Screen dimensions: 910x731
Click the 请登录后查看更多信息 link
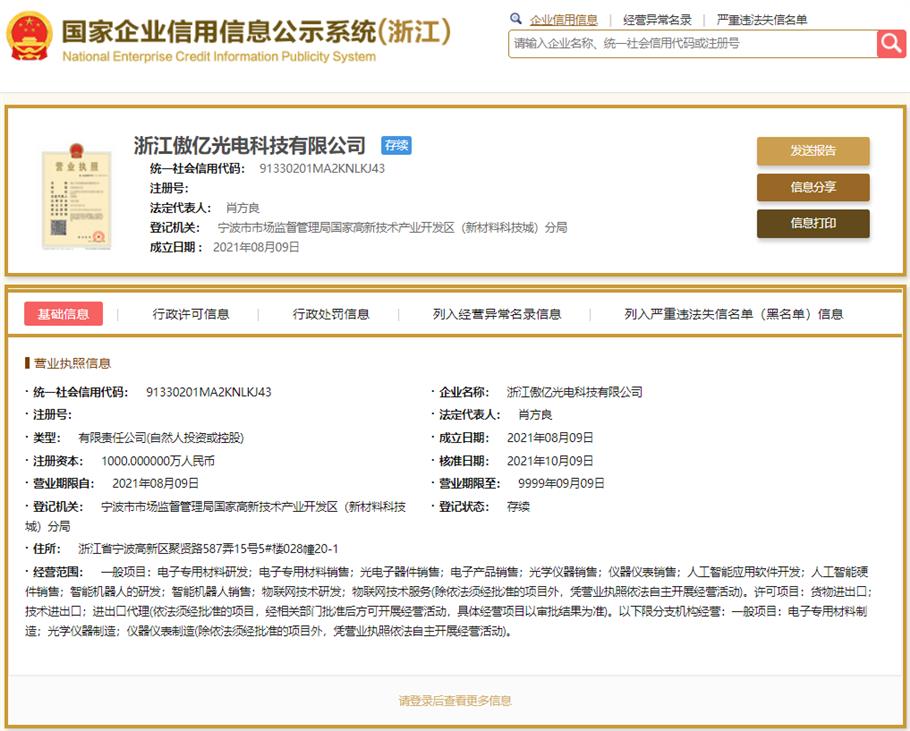(455, 700)
